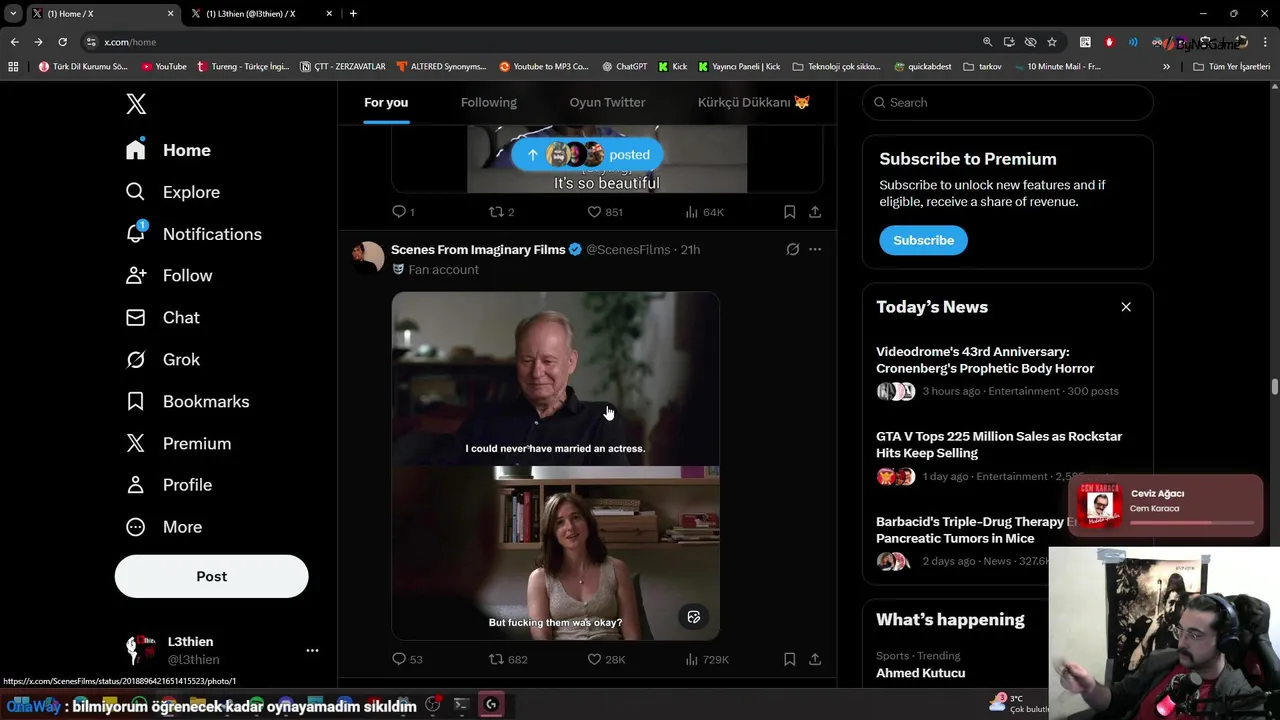
Task: Click Subscribe in the Premium card
Action: point(923,240)
